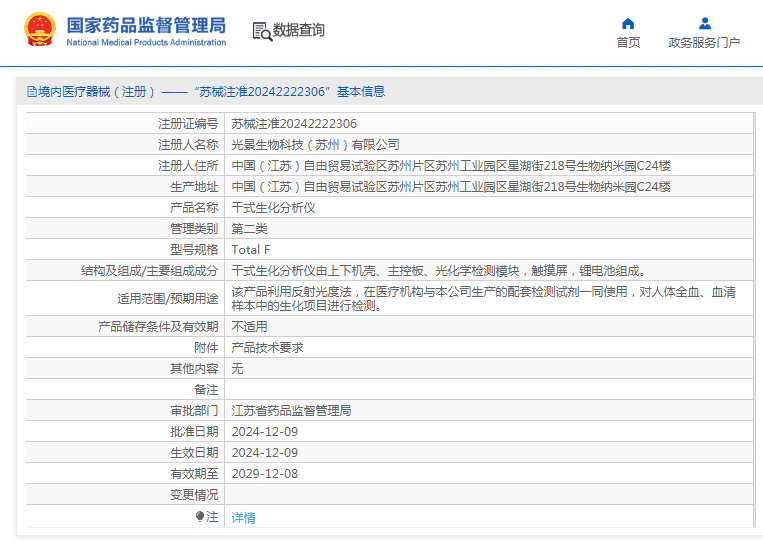
Task: Click 国家药品监督管理局 title text
Action: tap(146, 25)
